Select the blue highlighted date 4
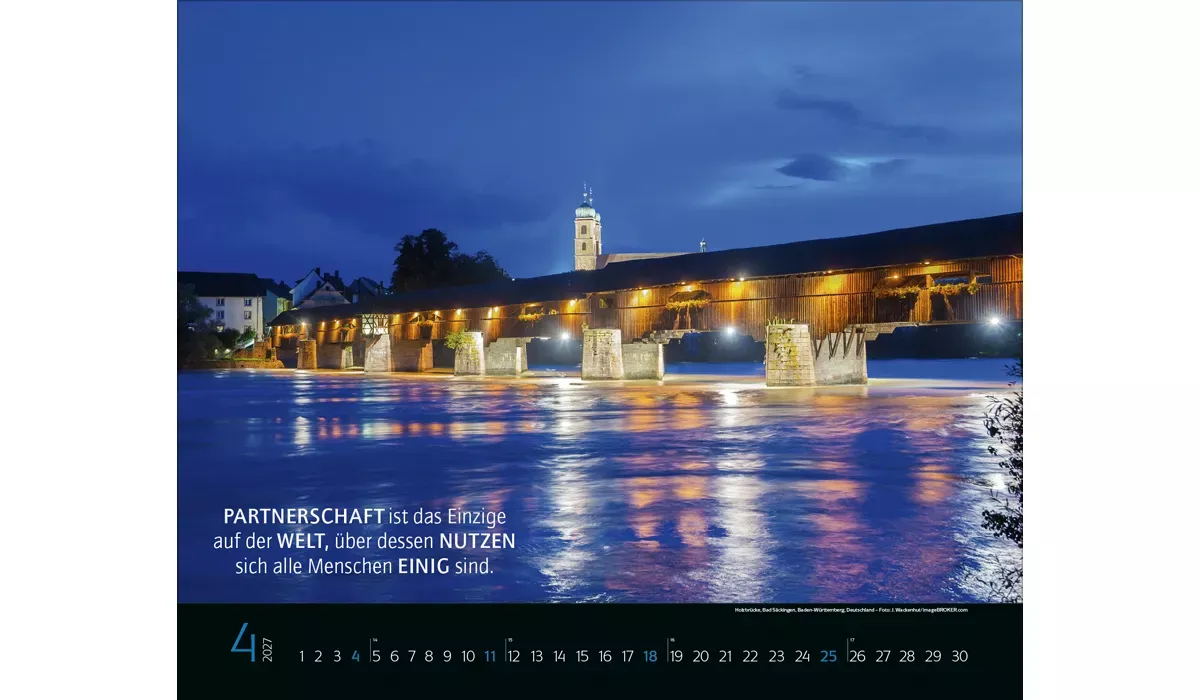 pos(355,655)
